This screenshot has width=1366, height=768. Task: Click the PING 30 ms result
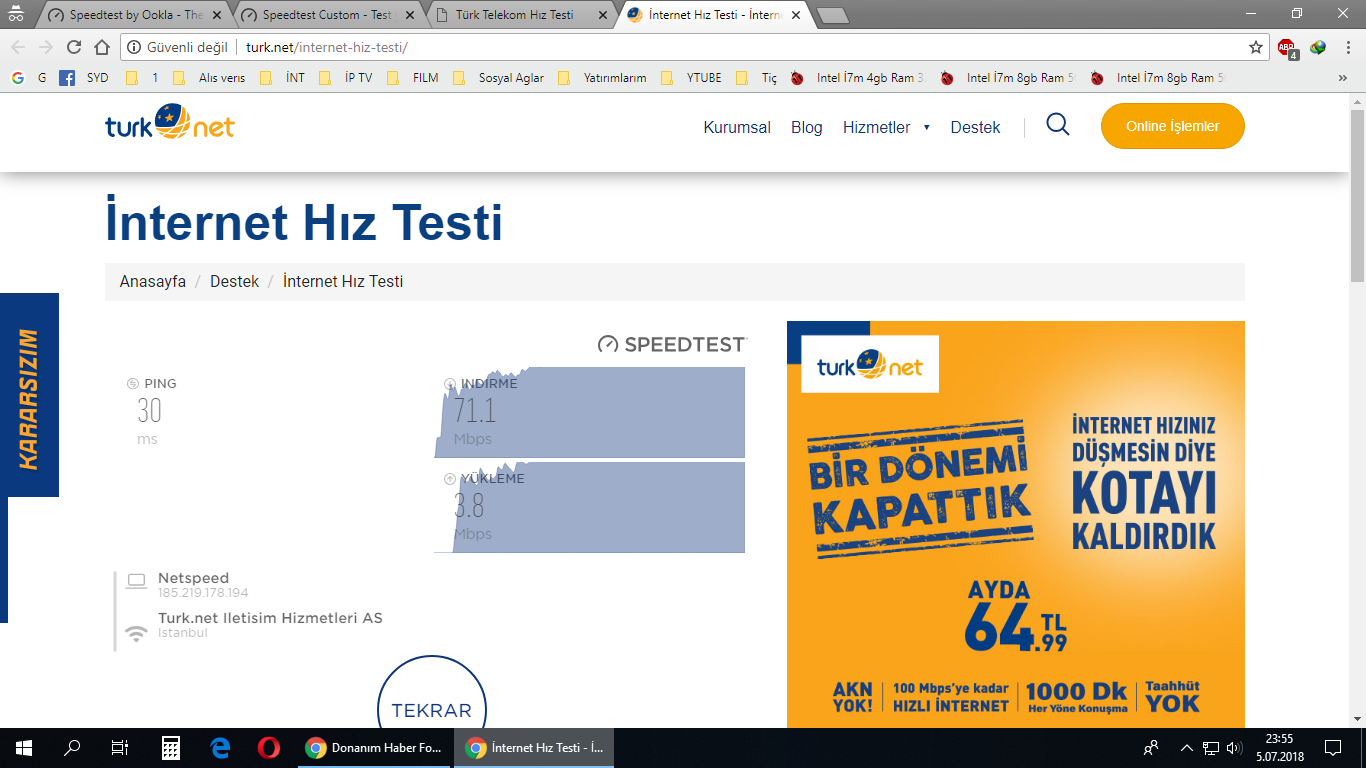pos(152,411)
